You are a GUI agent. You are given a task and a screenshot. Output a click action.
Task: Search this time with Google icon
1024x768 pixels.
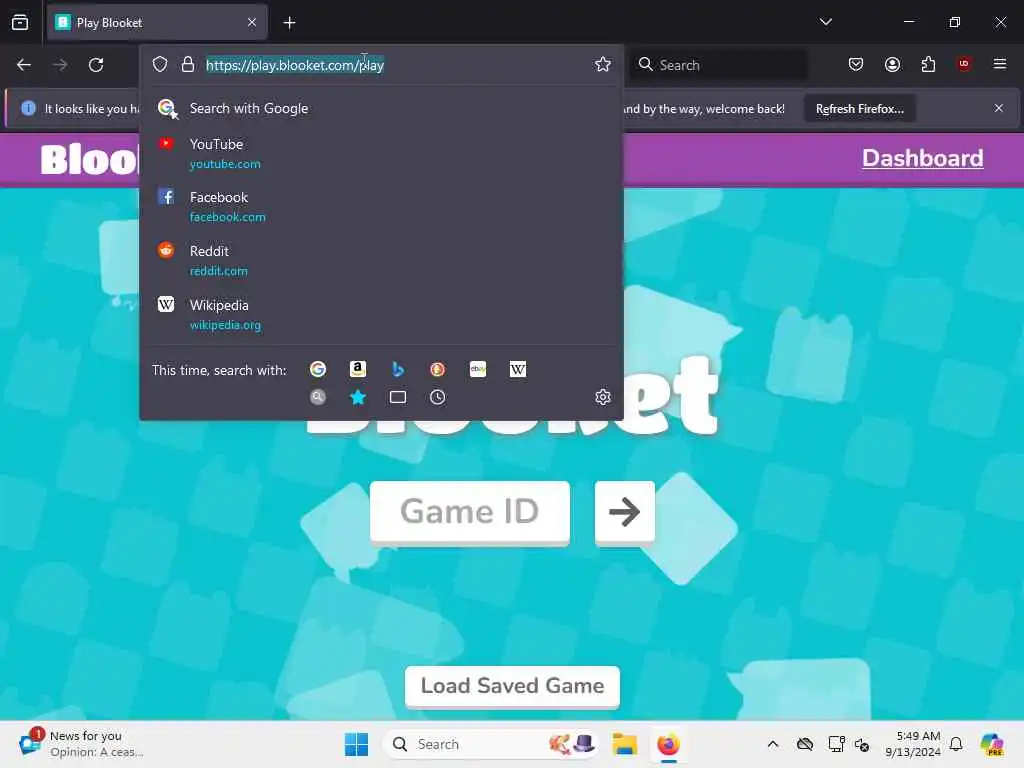[318, 370]
